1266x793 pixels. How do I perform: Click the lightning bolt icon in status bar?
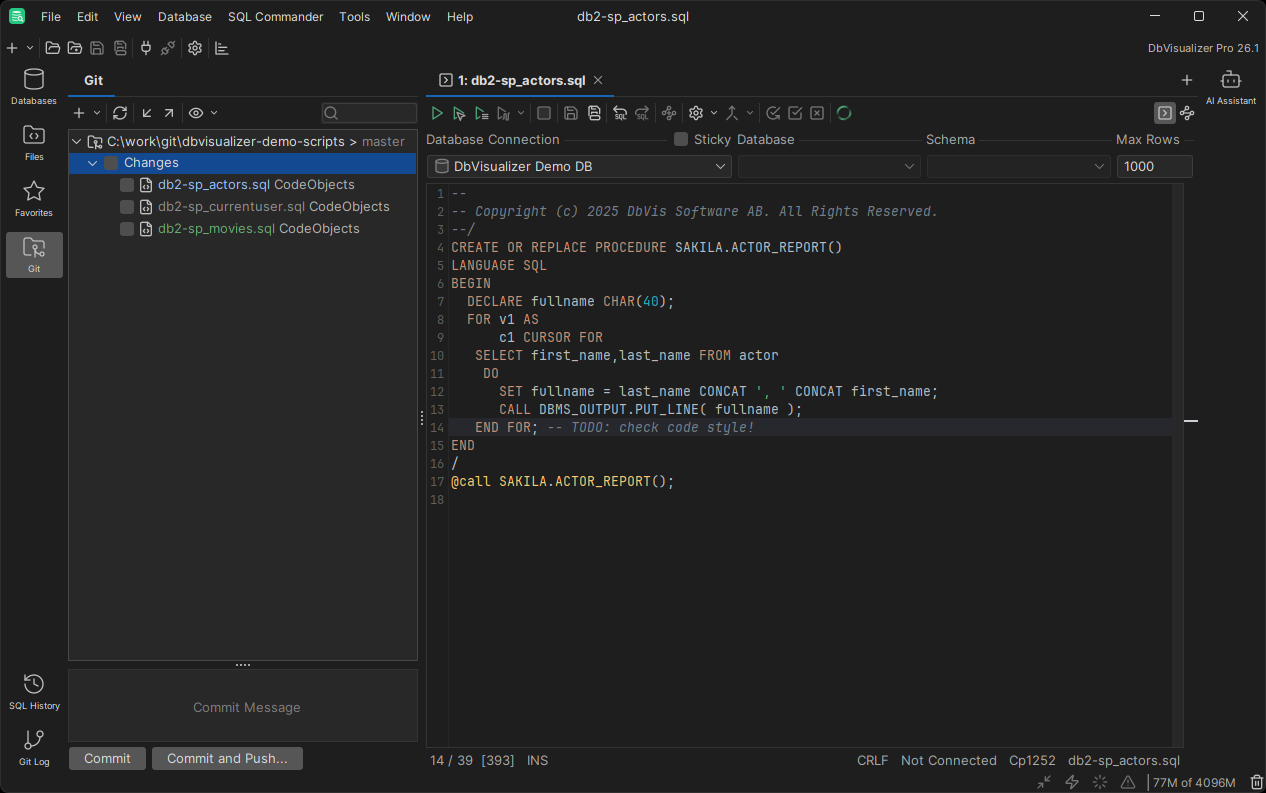coord(1072,782)
